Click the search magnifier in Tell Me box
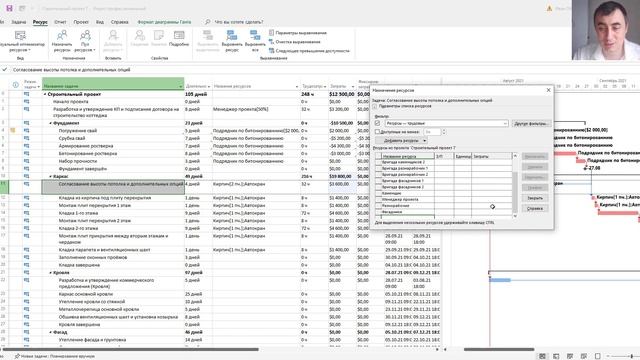The width and height of the screenshot is (640, 360). pos(208,22)
